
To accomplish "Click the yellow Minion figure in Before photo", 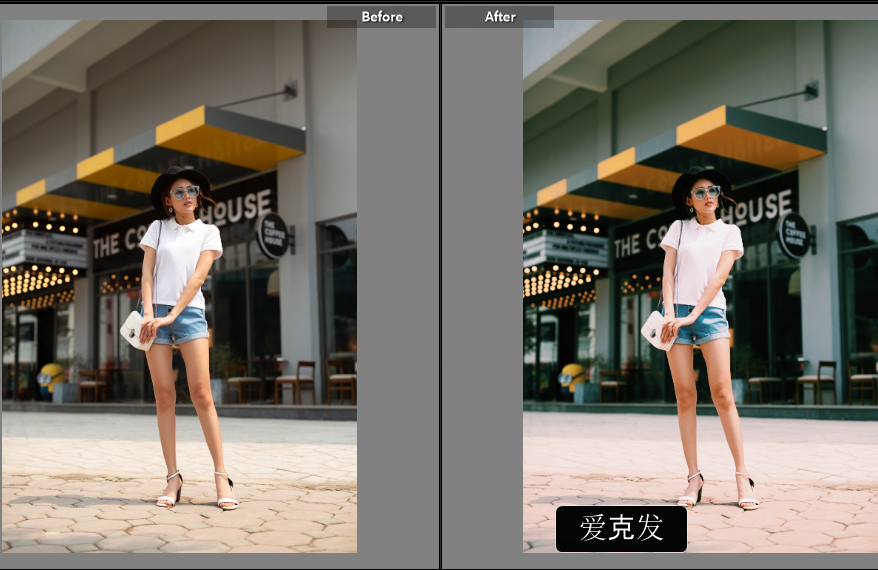I will pos(51,380).
